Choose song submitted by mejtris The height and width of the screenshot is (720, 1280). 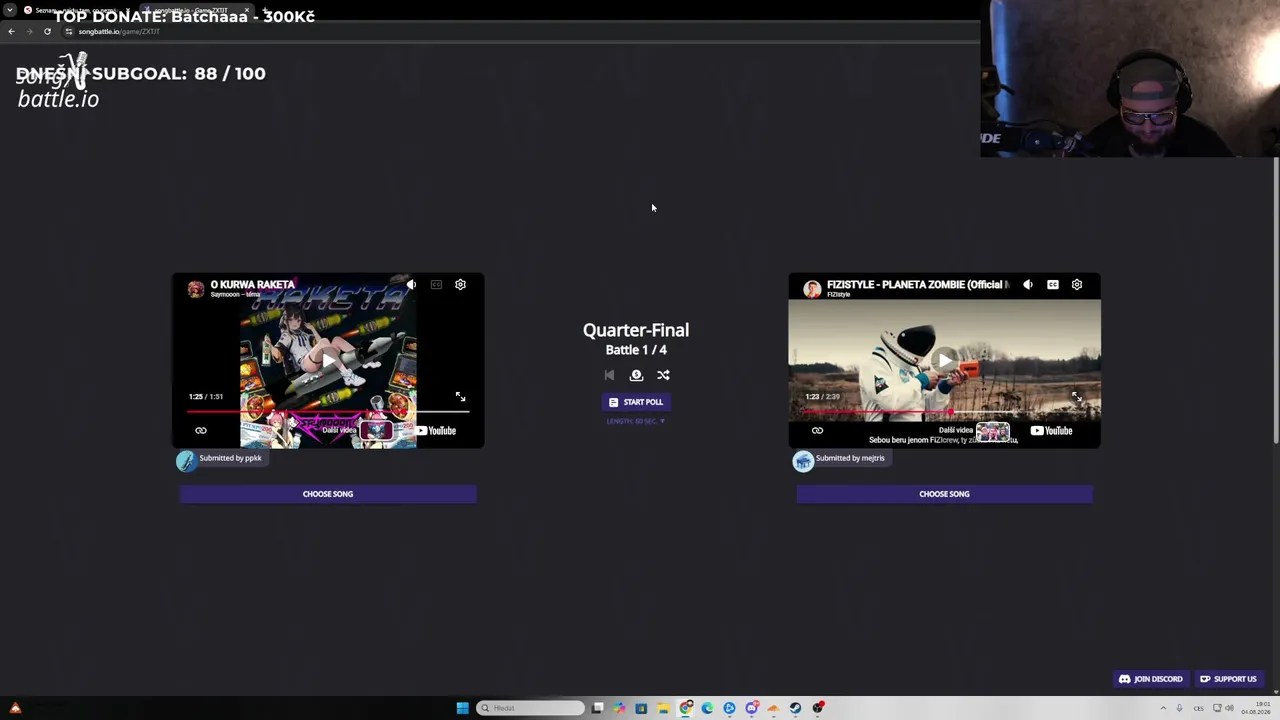pyautogui.click(x=944, y=494)
